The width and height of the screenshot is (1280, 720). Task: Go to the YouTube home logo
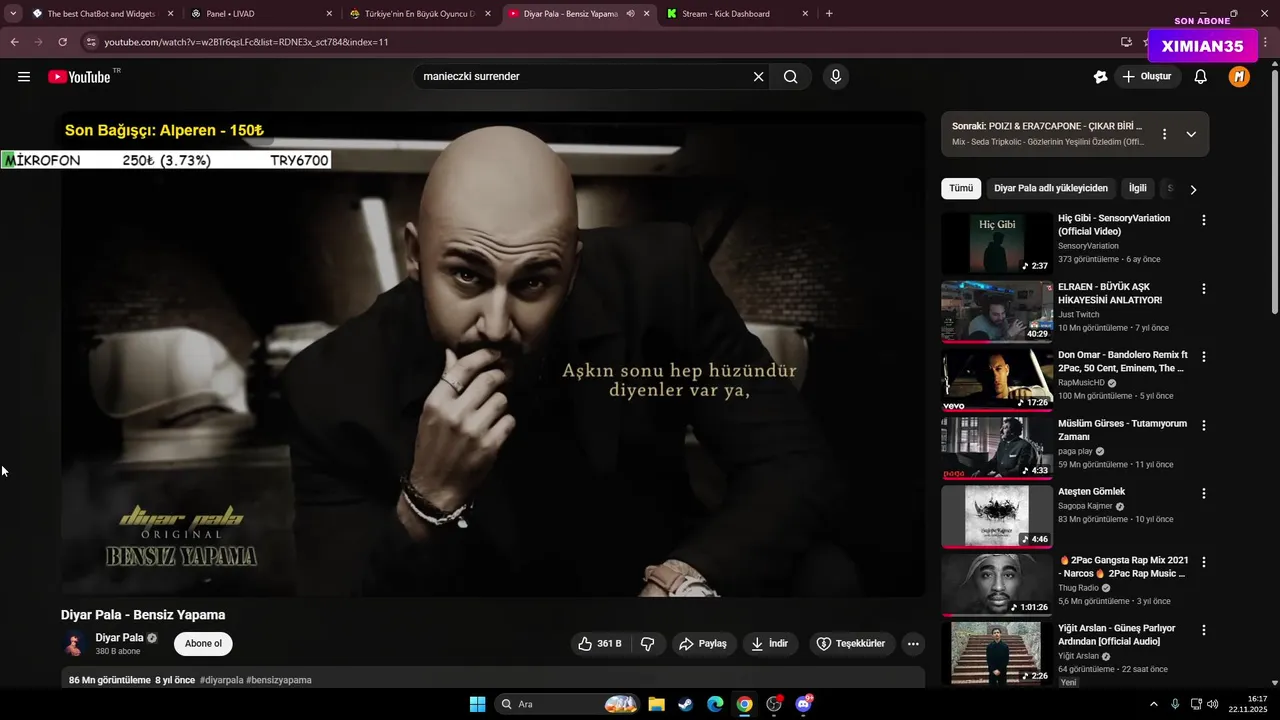point(79,77)
